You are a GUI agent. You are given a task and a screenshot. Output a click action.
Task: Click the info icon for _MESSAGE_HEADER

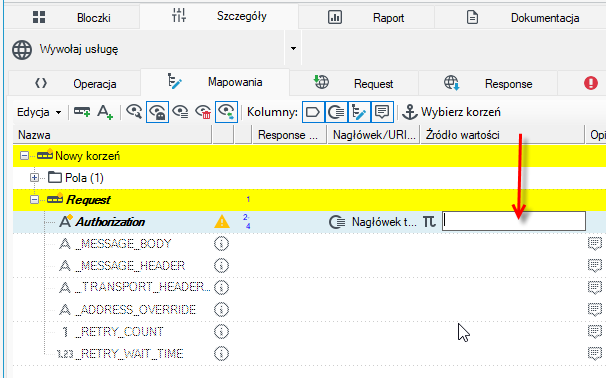pyautogui.click(x=221, y=266)
